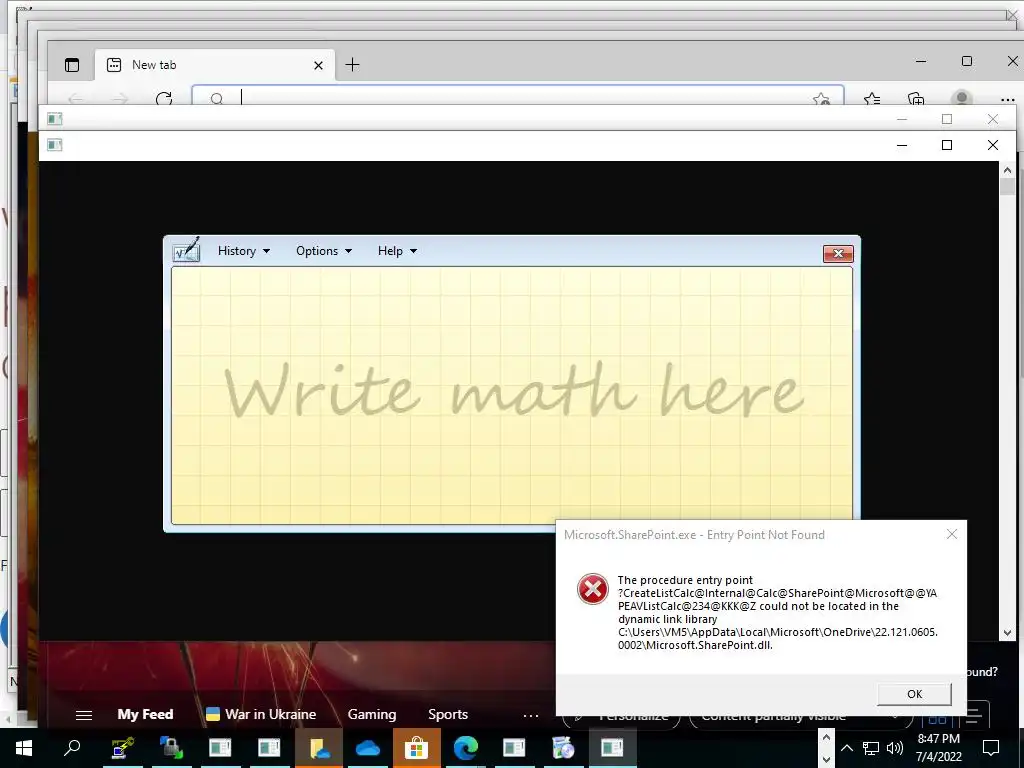
Task: Open the Edge tab actions menu icon
Action: [x=72, y=65]
